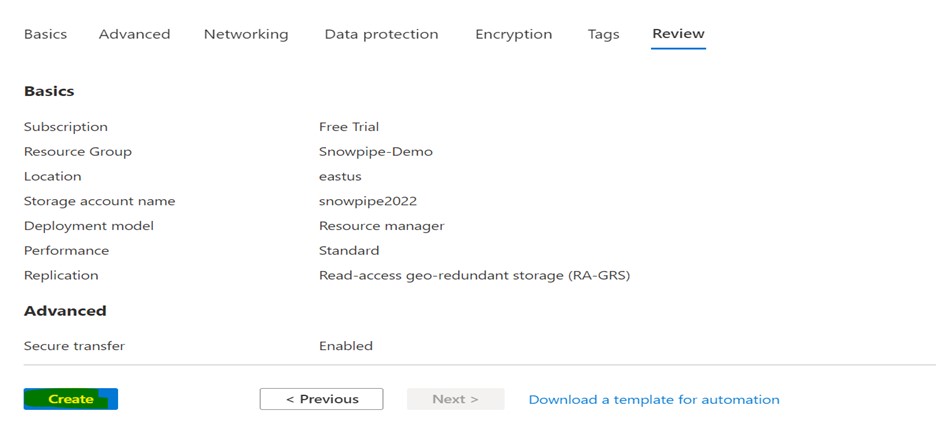Go to the Networking tab
Image resolution: width=936 pixels, height=431 pixels.
(x=245, y=34)
